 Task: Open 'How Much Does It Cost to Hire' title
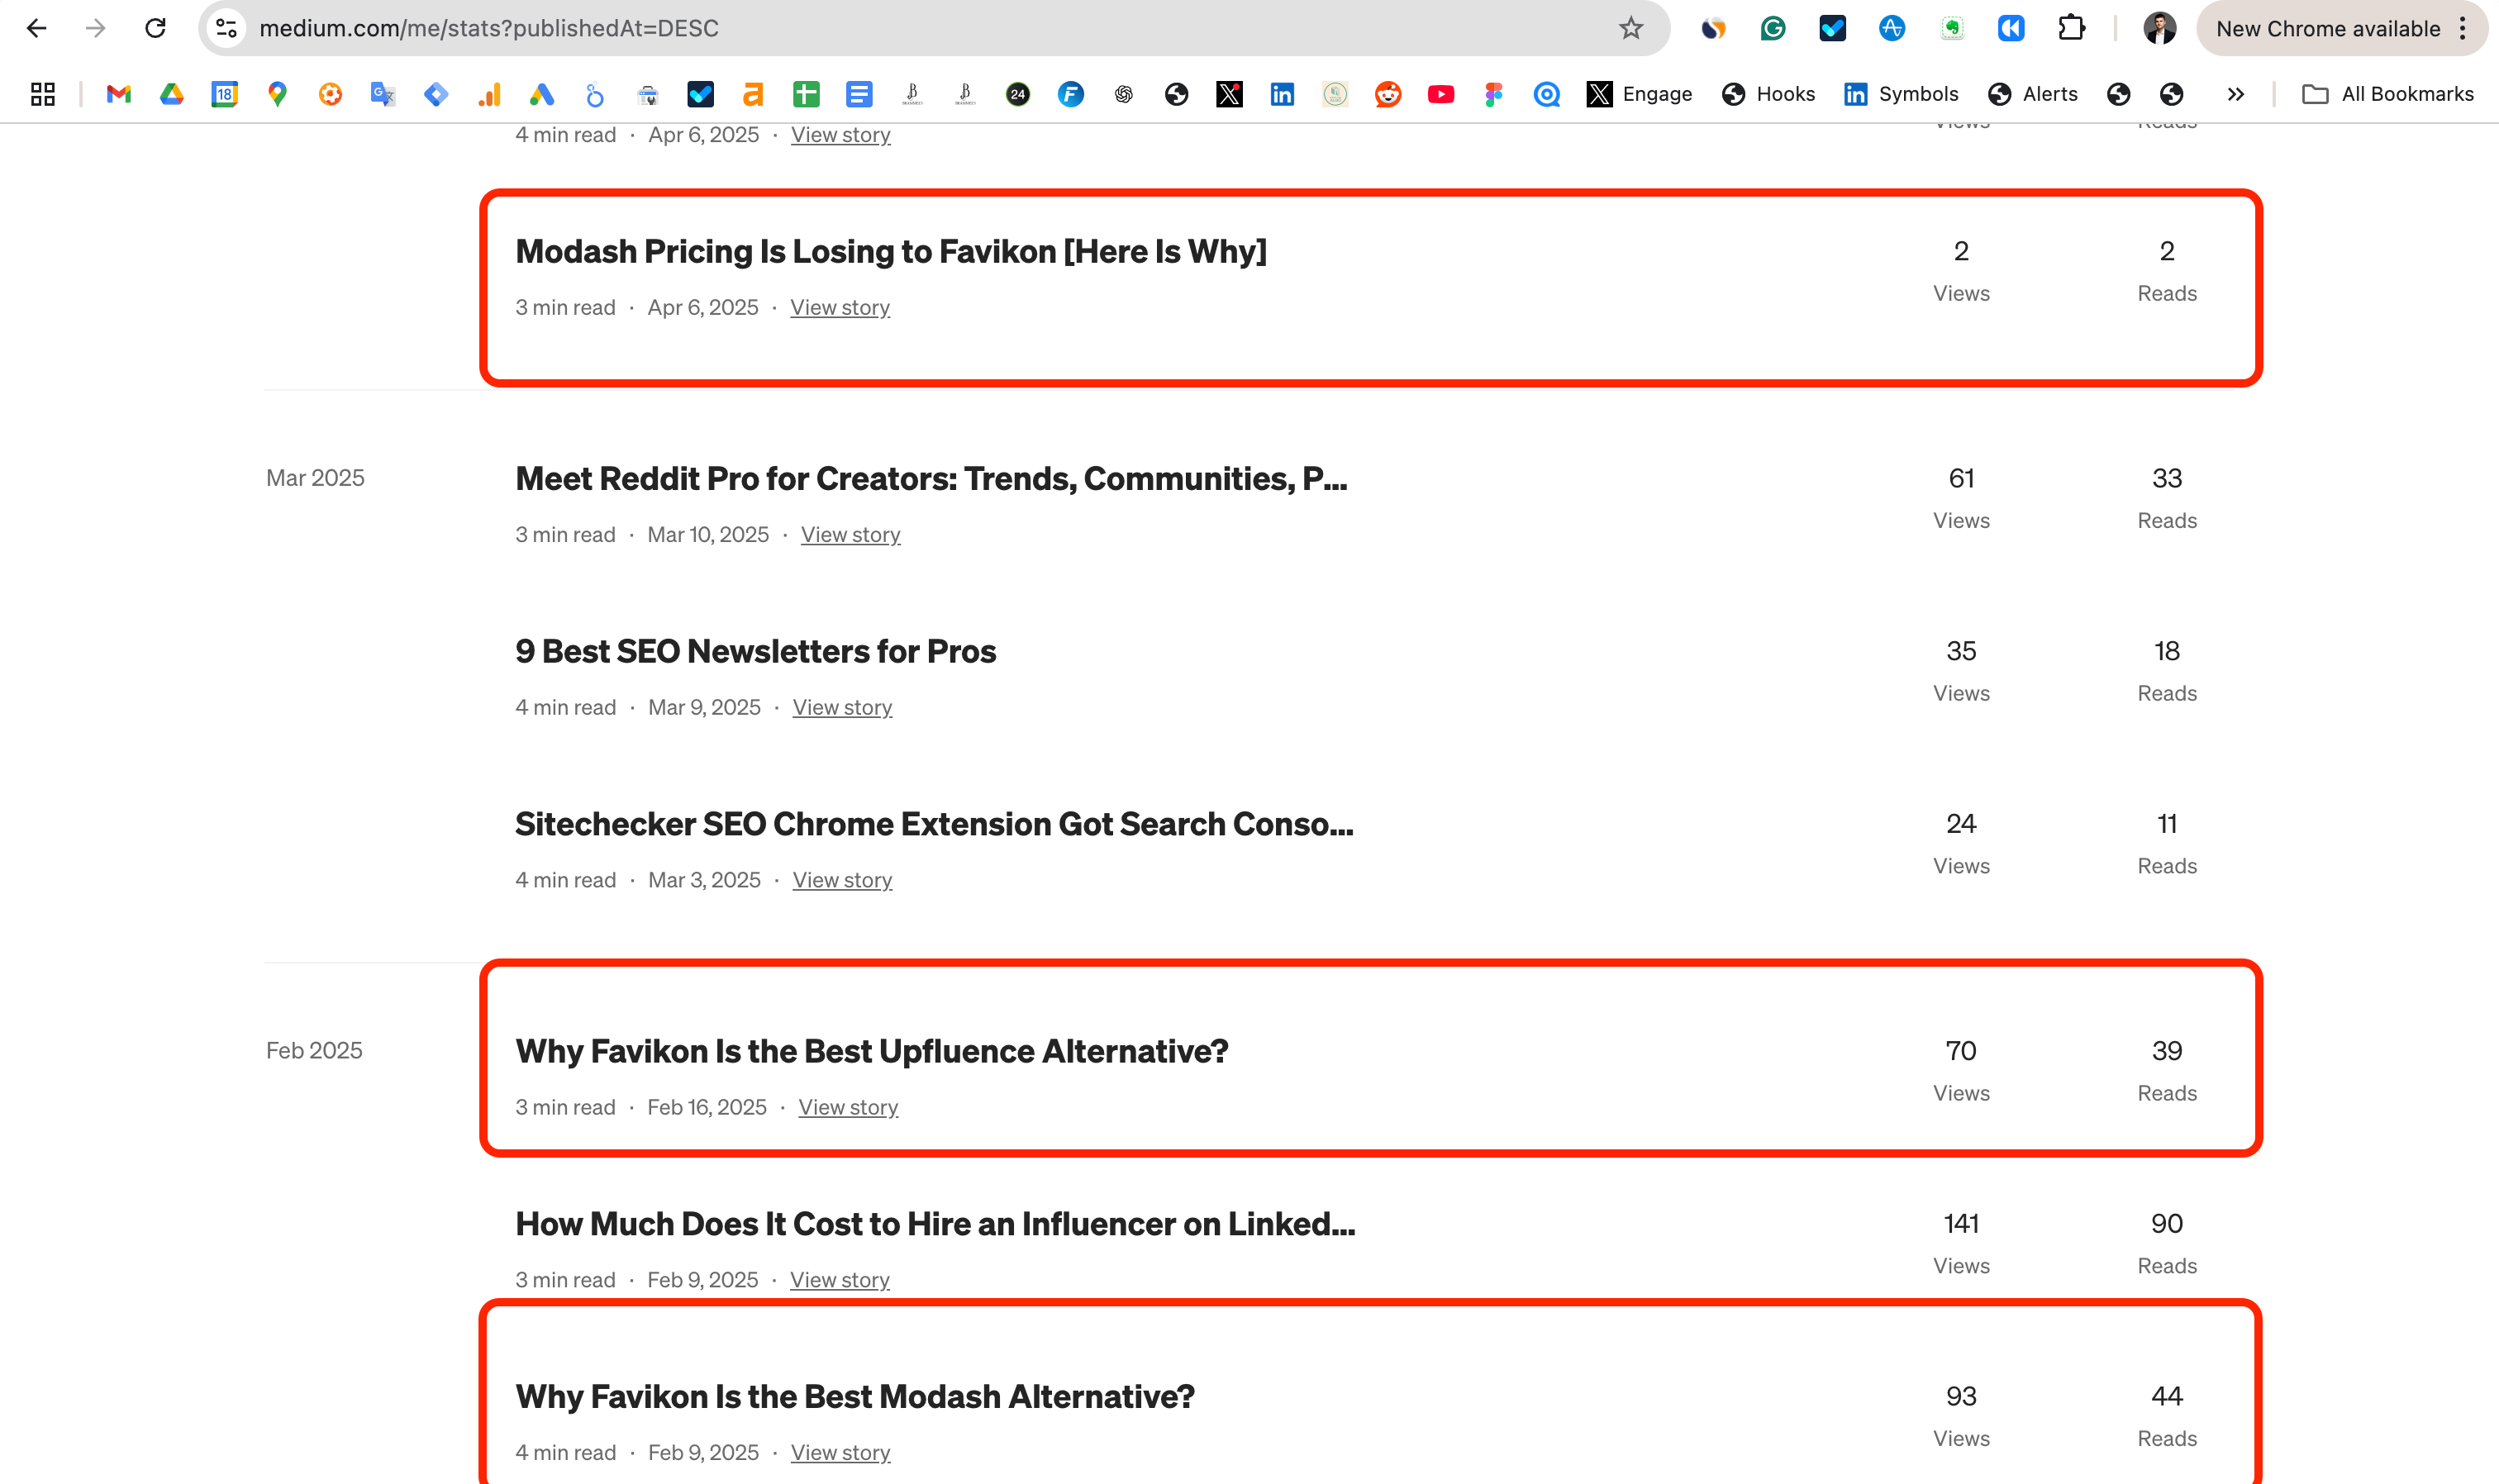click(935, 1224)
